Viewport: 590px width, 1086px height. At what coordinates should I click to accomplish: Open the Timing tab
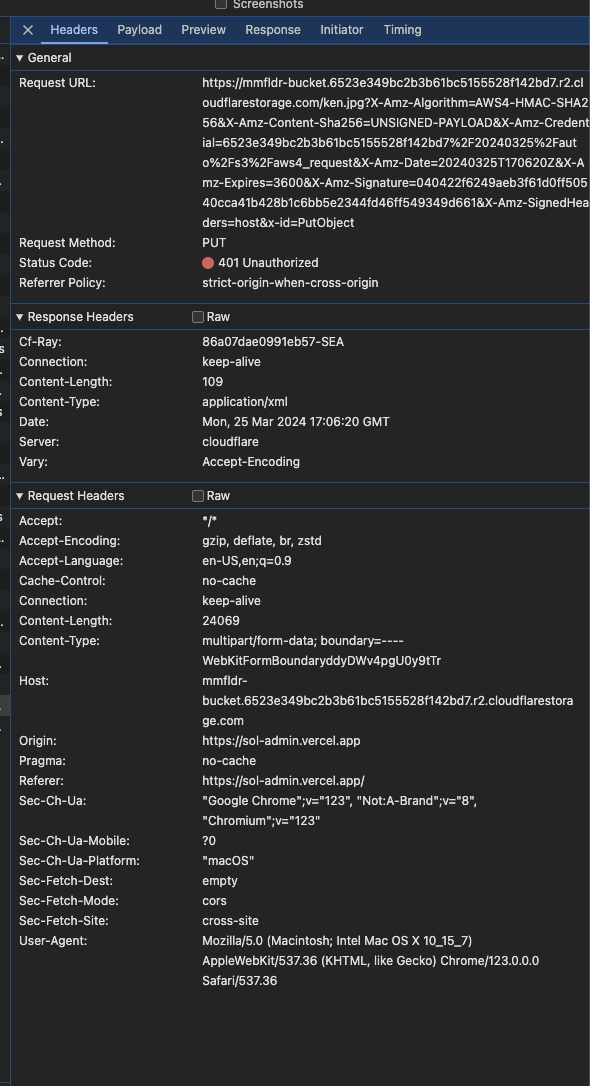[402, 30]
